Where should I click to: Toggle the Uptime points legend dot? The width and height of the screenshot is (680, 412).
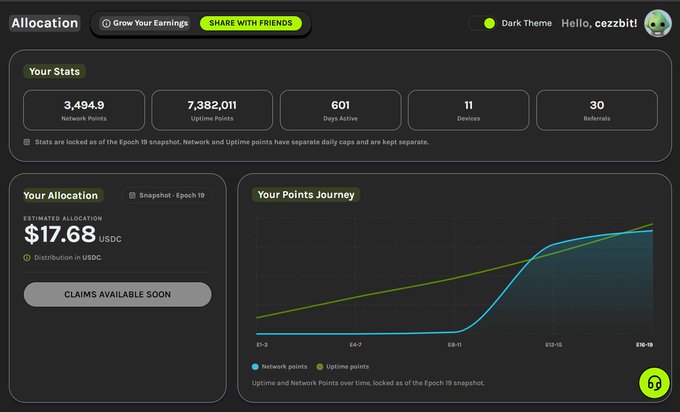320,367
